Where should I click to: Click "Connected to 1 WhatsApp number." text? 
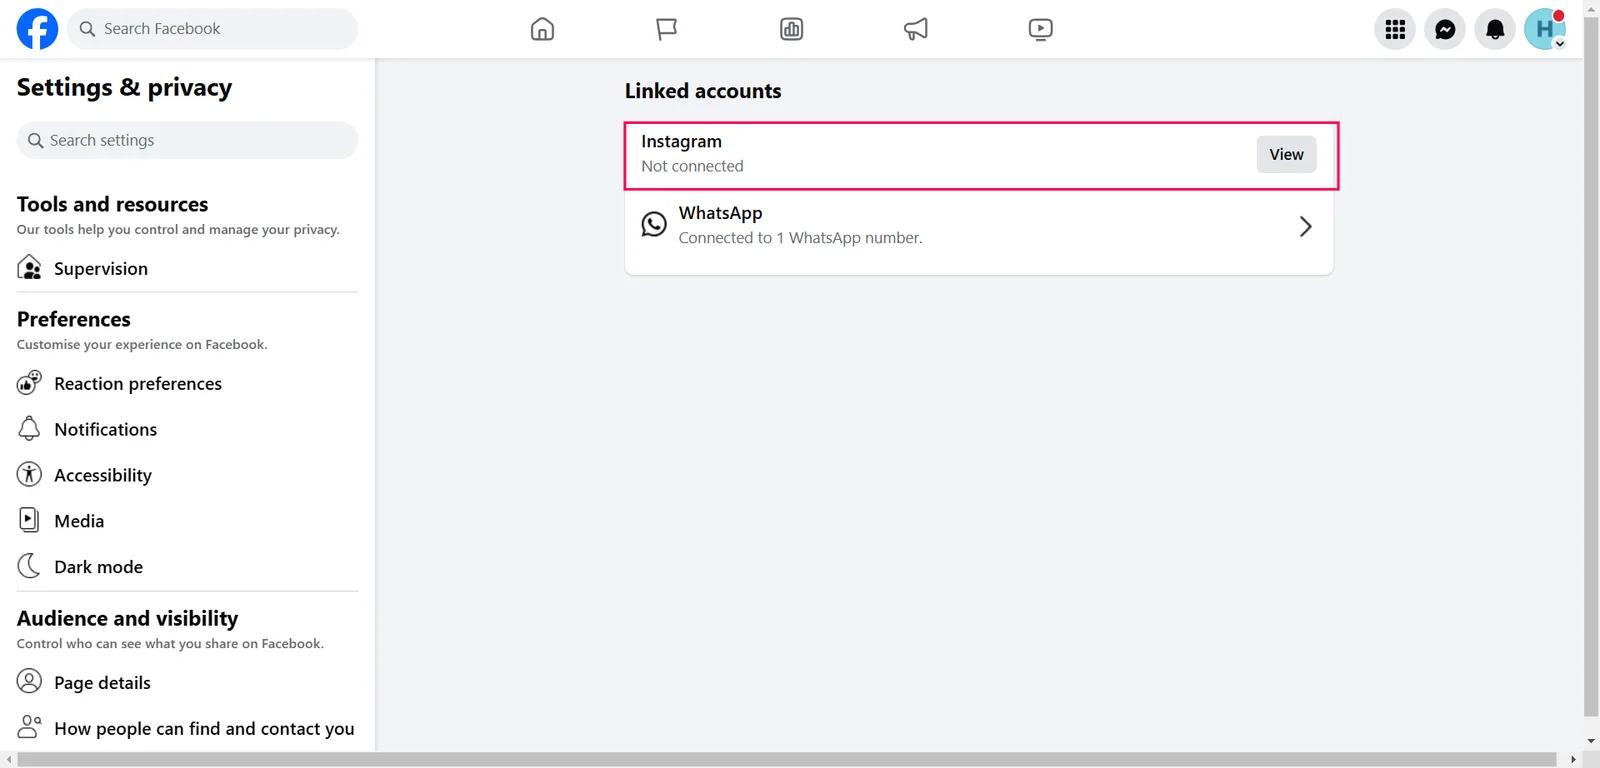[800, 238]
